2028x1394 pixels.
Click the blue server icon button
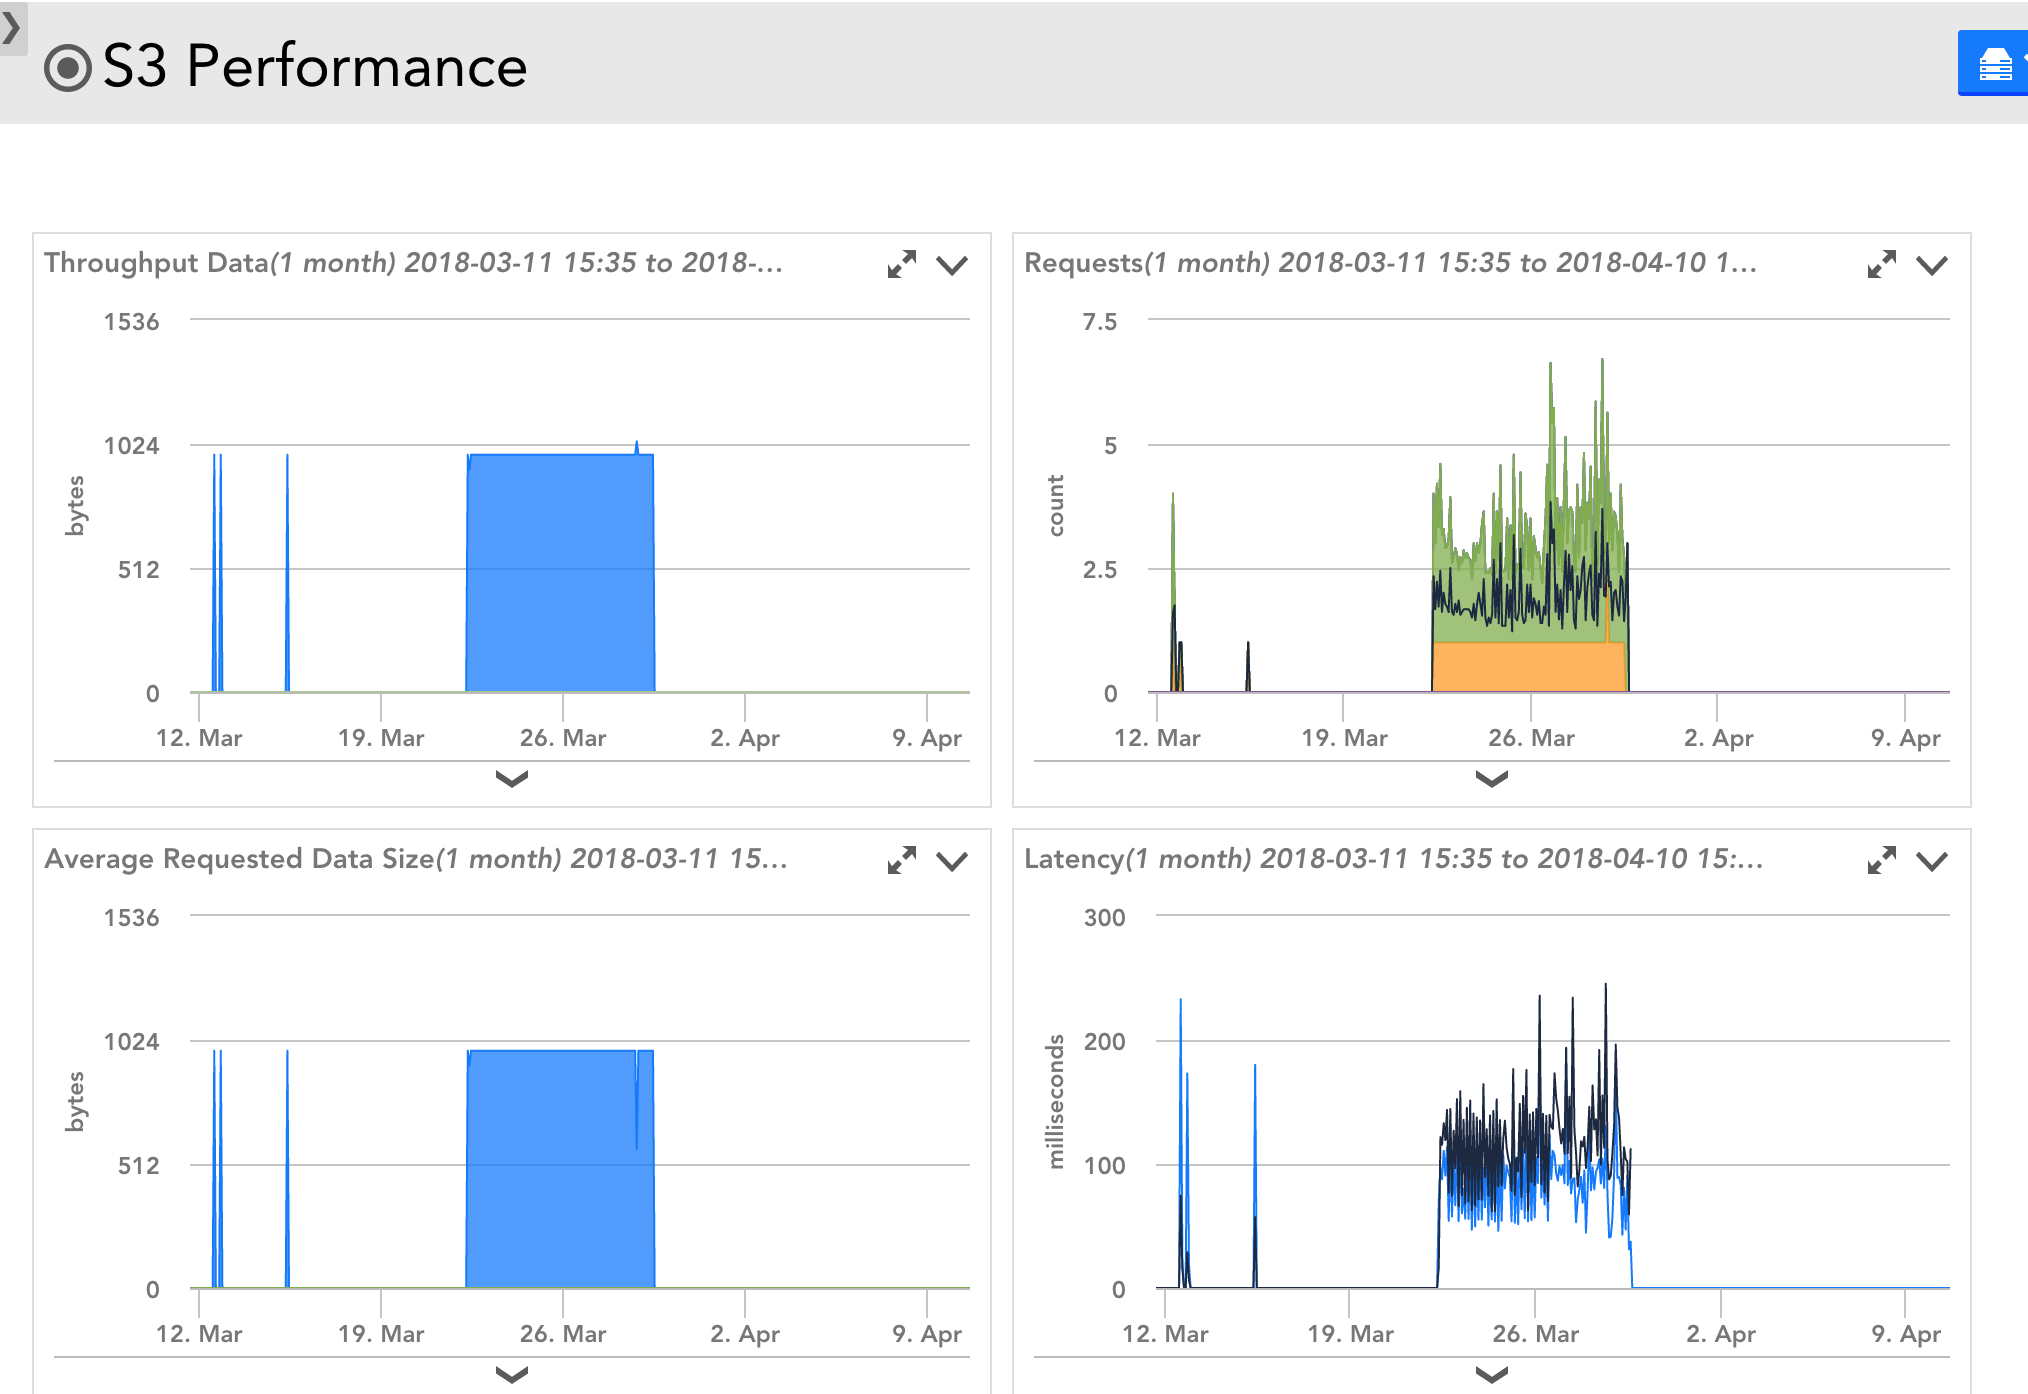pos(1994,64)
